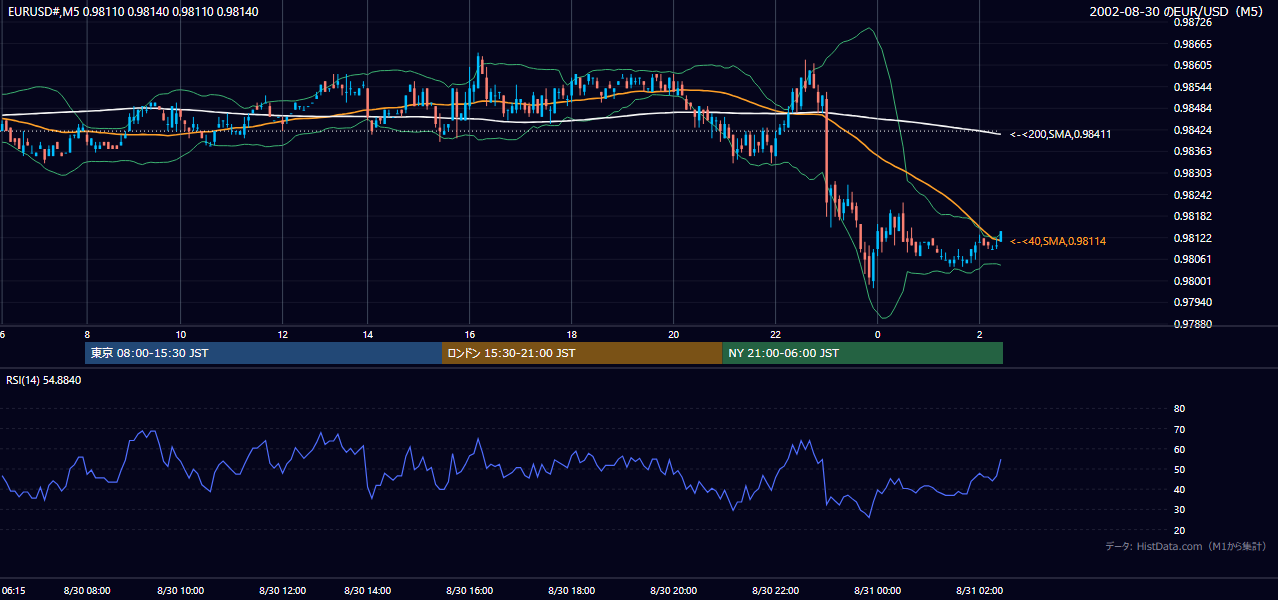Click the 8/30 12:00 bottom axis label

[x=281, y=591]
